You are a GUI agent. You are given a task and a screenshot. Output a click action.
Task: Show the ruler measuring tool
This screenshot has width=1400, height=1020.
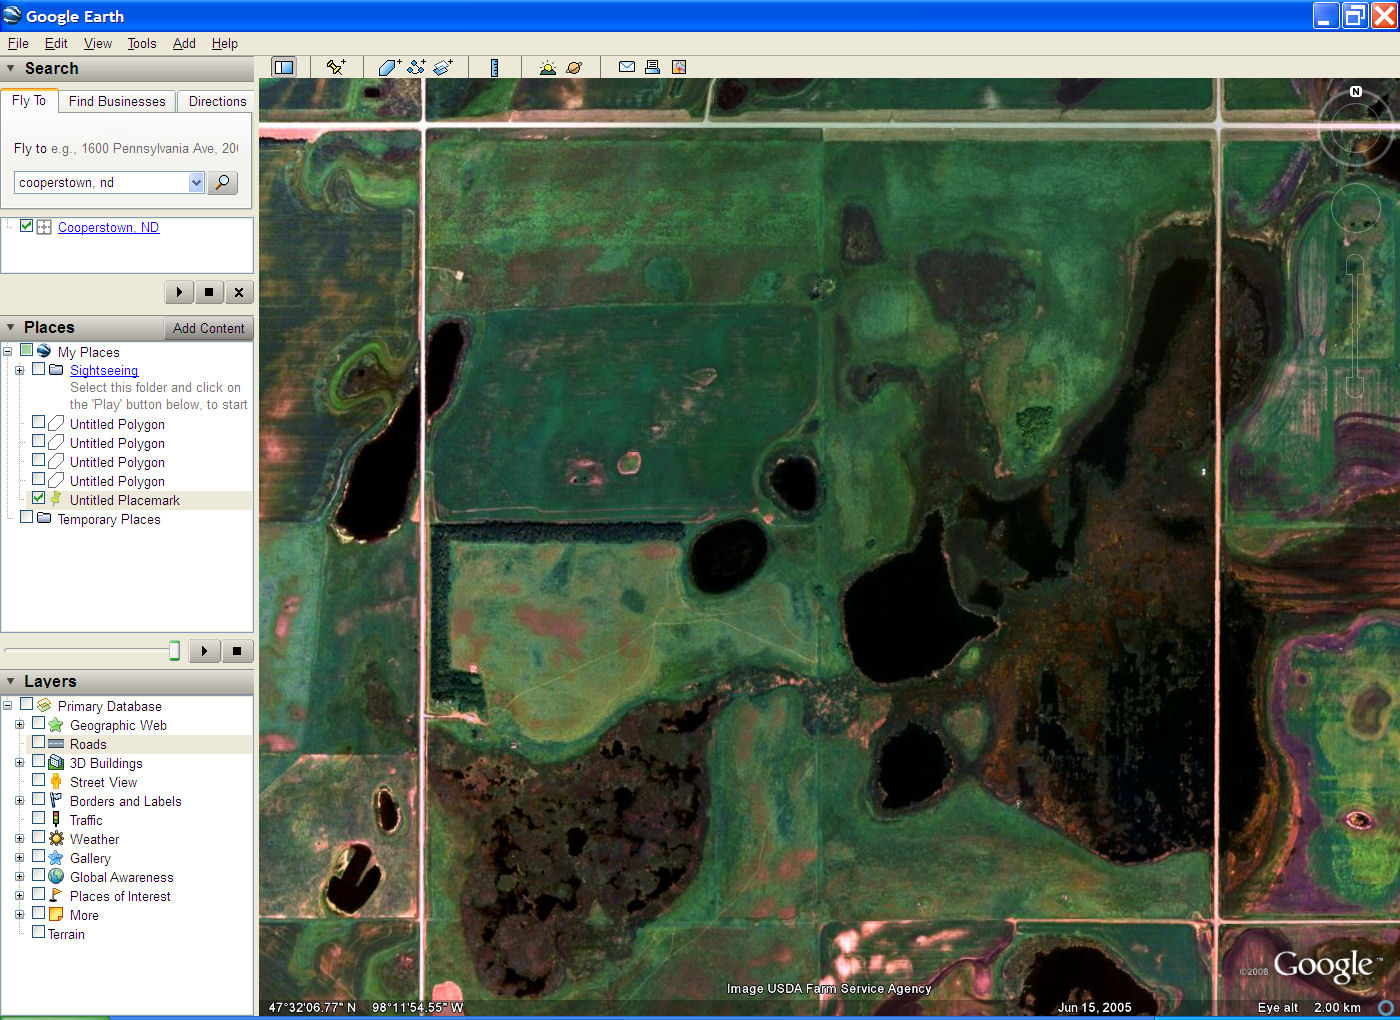[x=494, y=67]
